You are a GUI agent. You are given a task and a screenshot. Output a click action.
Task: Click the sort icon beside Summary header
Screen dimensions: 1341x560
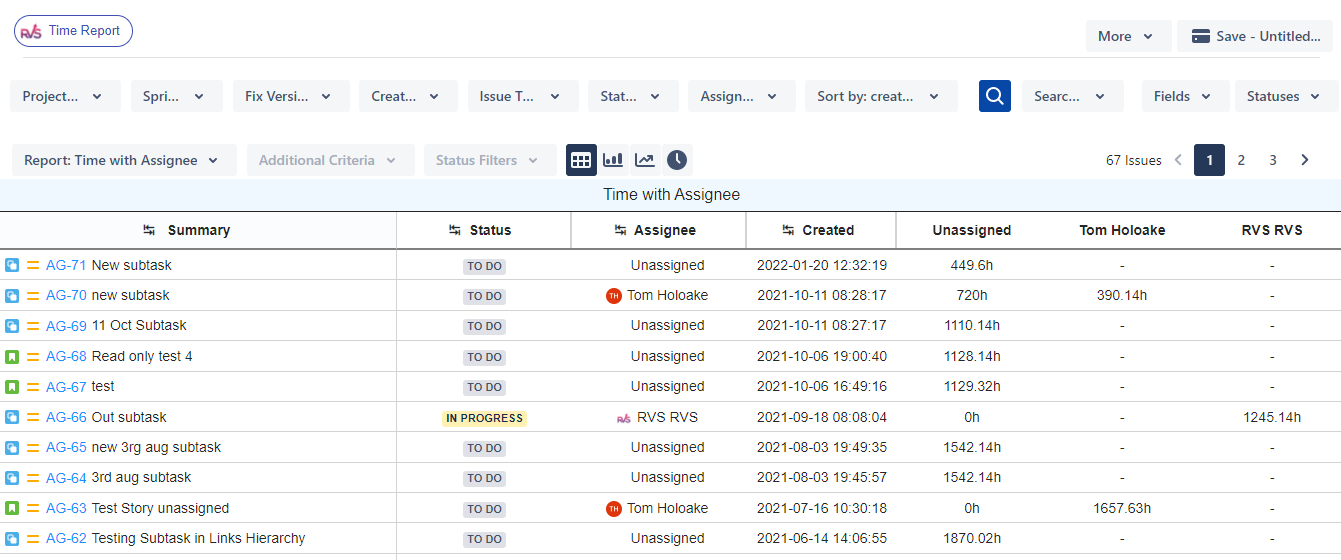(x=149, y=230)
